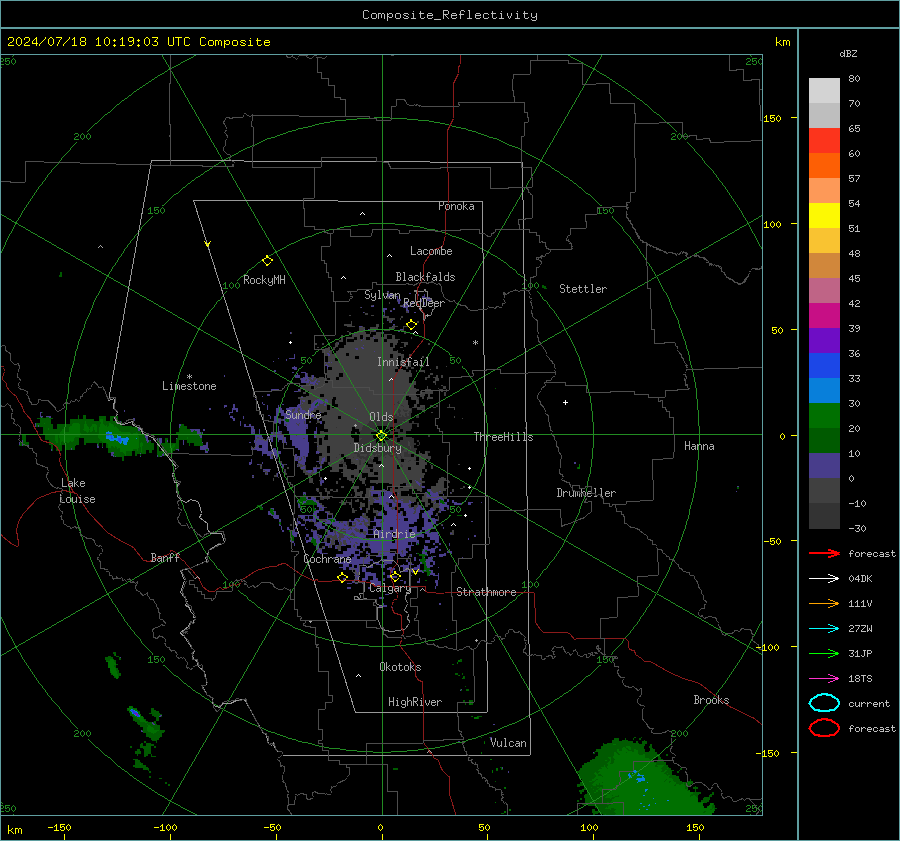Click the Hanna town label
Screen dimensions: 900x841
[x=699, y=446]
